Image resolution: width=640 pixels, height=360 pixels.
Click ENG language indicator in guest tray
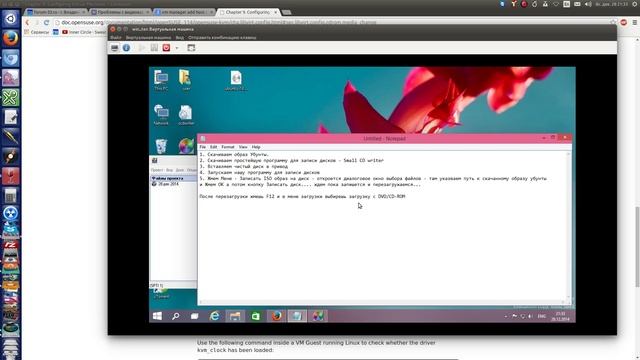click(542, 316)
